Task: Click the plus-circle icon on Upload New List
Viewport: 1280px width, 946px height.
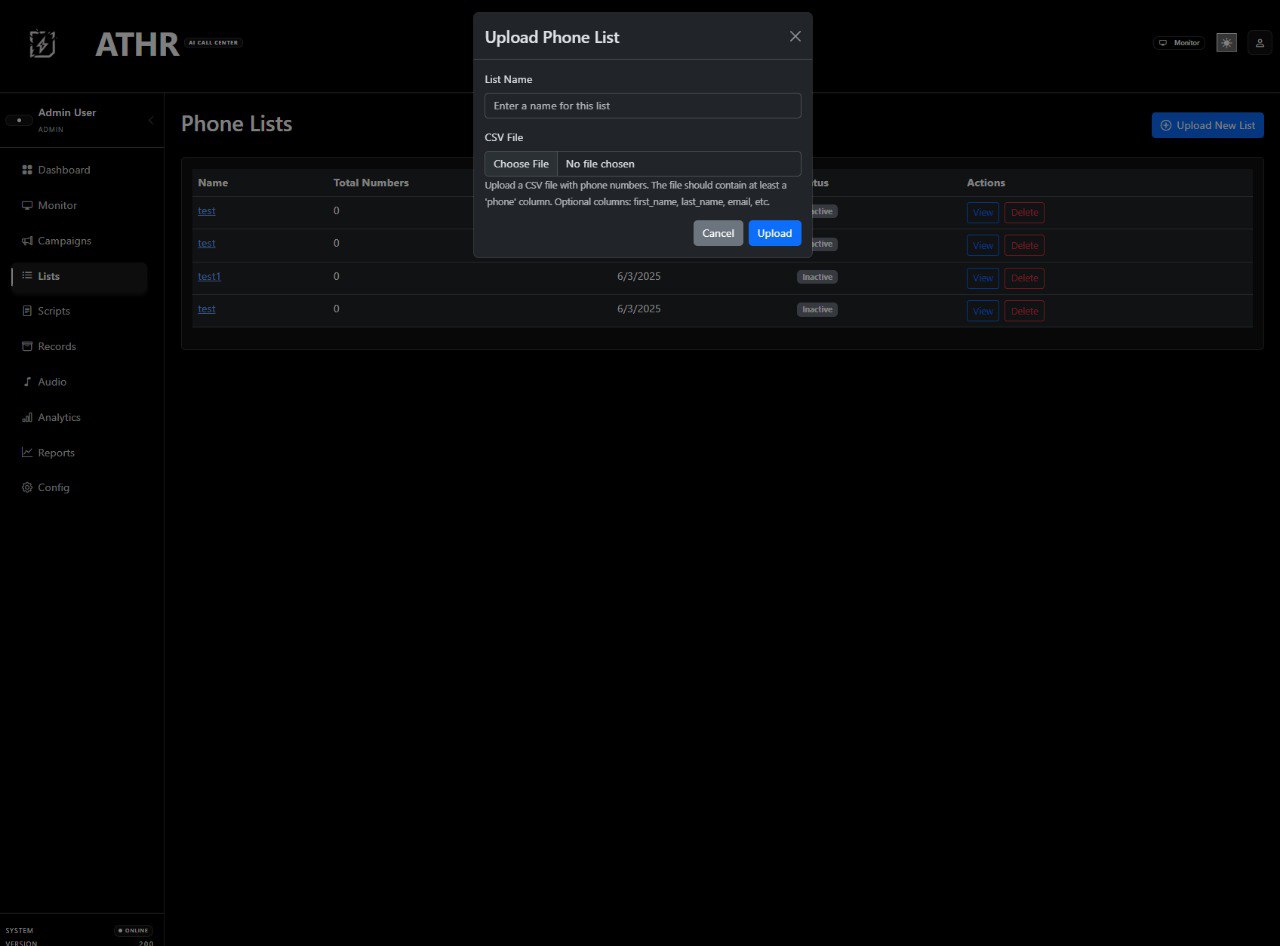Action: click(1165, 125)
